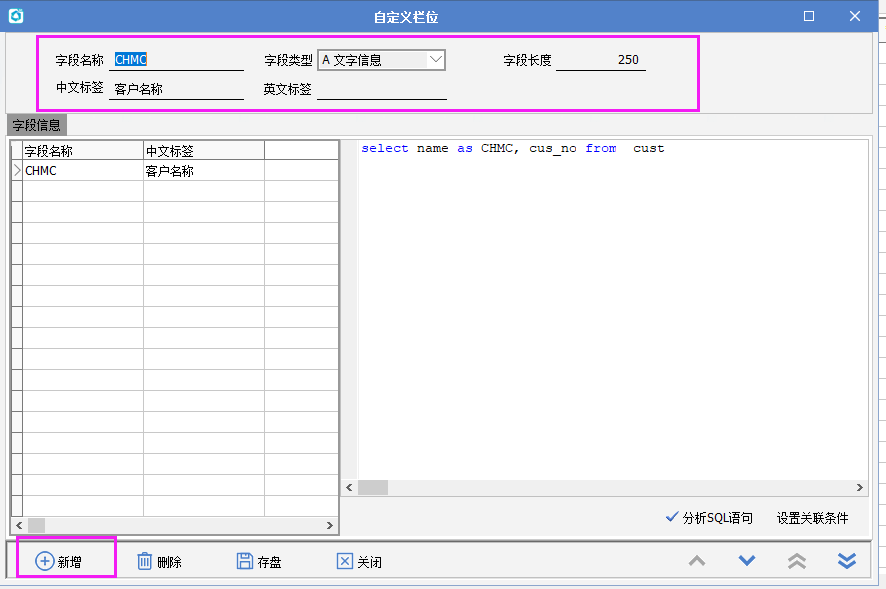Click the double up arrow icon
The width and height of the screenshot is (886, 589).
click(797, 561)
